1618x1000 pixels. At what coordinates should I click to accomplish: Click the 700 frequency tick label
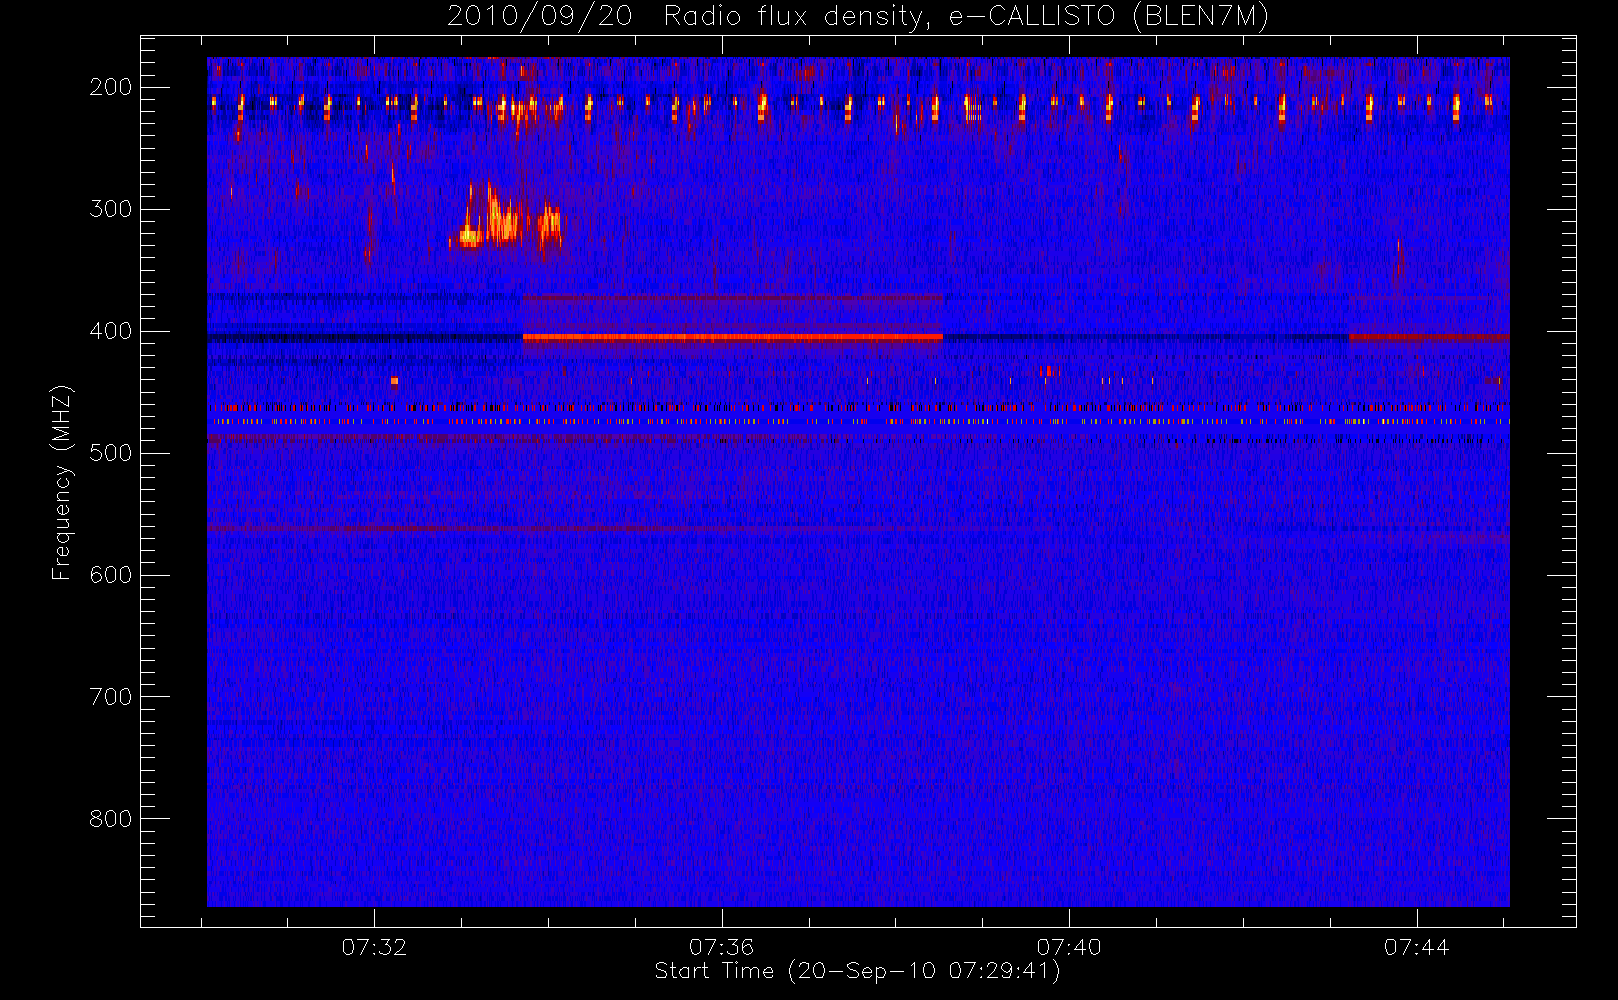pyautogui.click(x=110, y=697)
